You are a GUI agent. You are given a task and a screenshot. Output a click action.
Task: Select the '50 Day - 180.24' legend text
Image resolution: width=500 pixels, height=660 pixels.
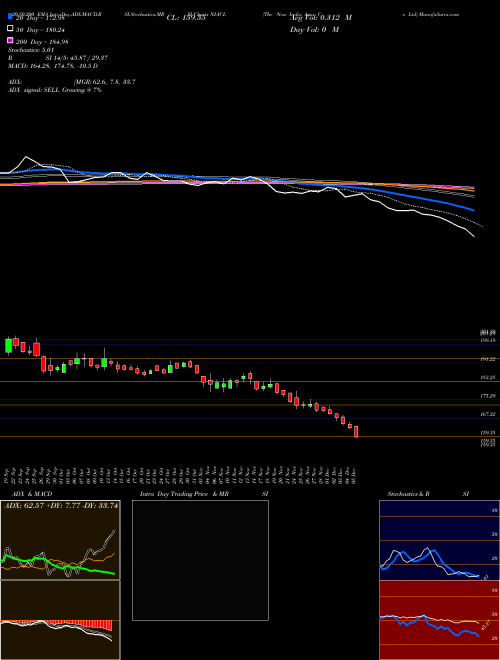(x=40, y=30)
